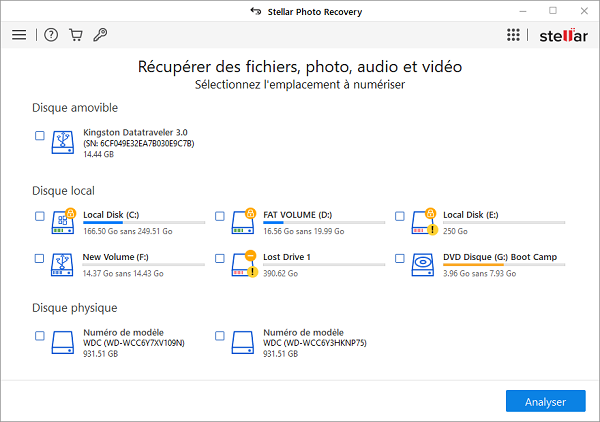Click the Stellar logo
Screen dimensions: 600x422
(x=563, y=35)
